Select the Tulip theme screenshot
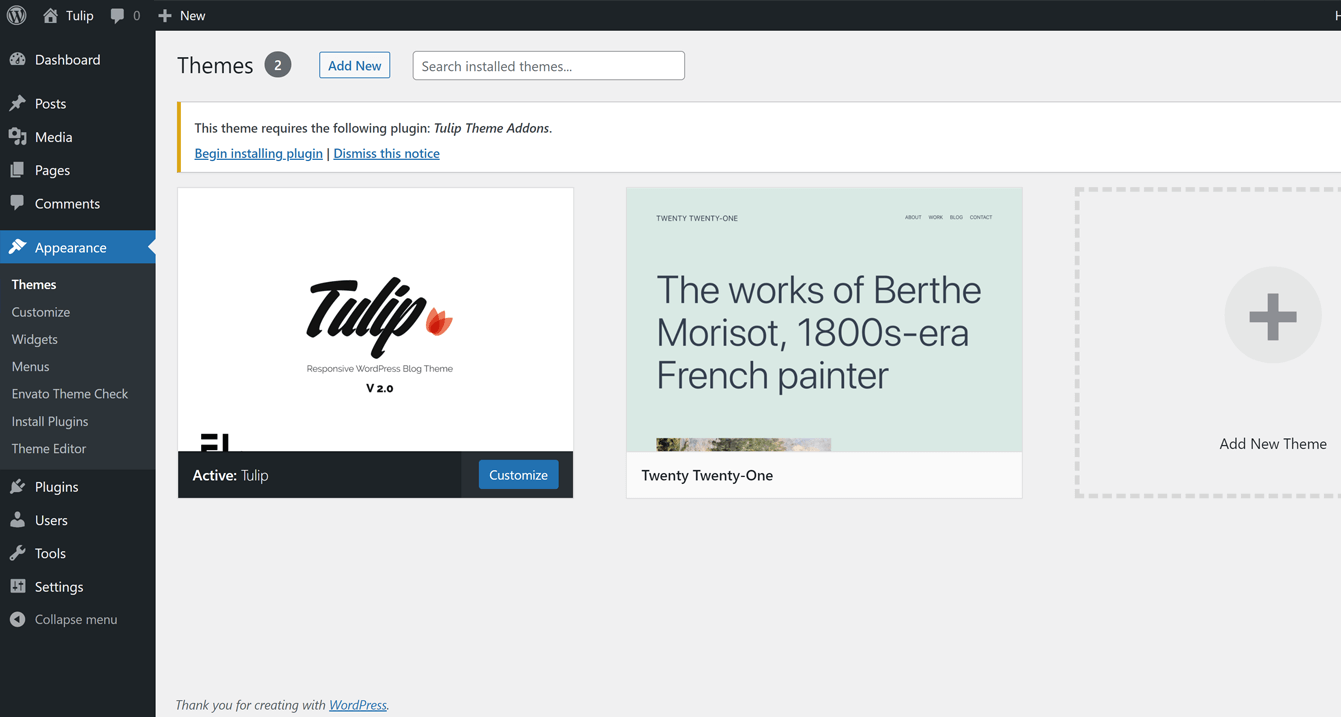Viewport: 1341px width, 717px height. [375, 320]
